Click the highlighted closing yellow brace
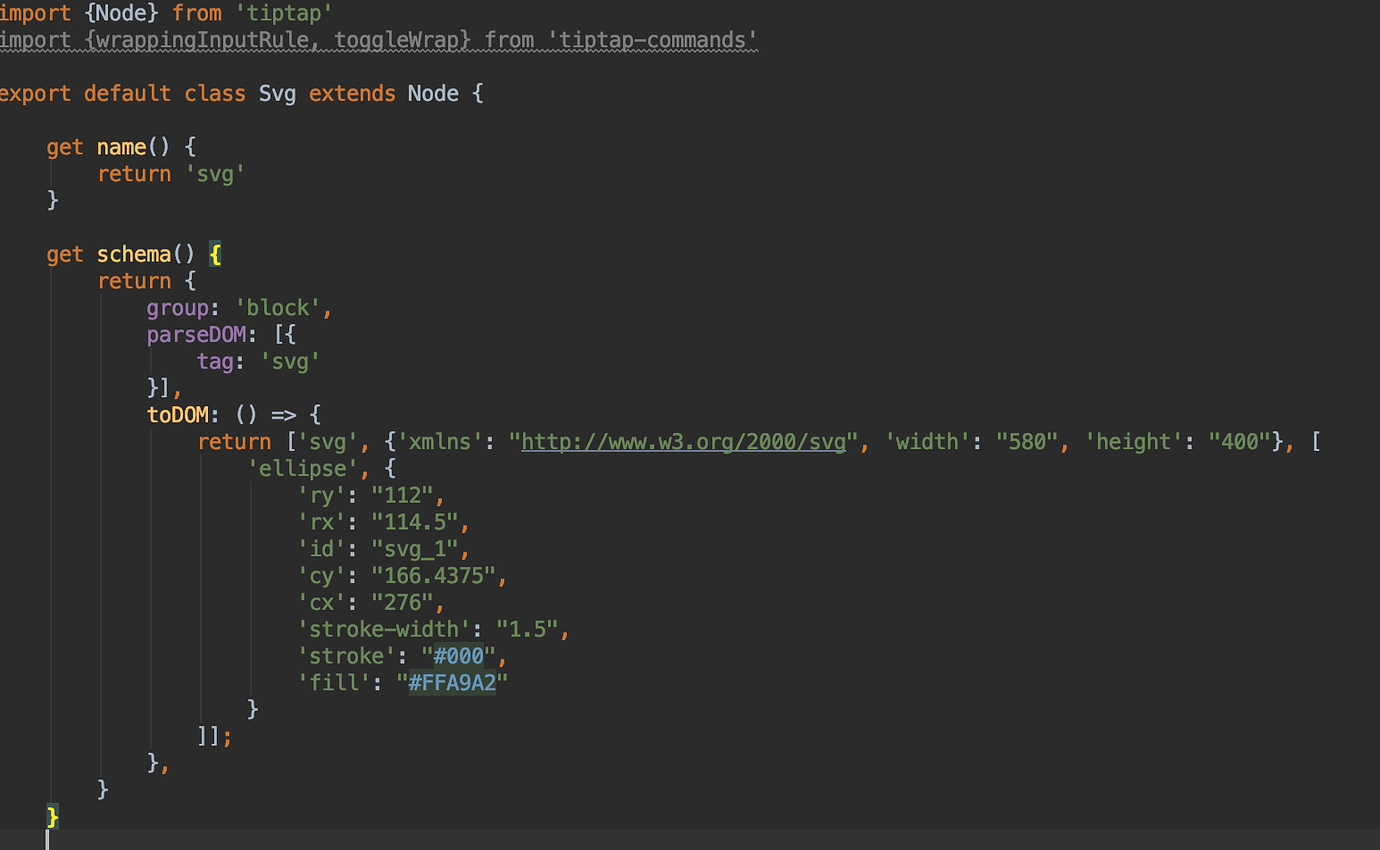The image size is (1380, 850). pos(53,816)
